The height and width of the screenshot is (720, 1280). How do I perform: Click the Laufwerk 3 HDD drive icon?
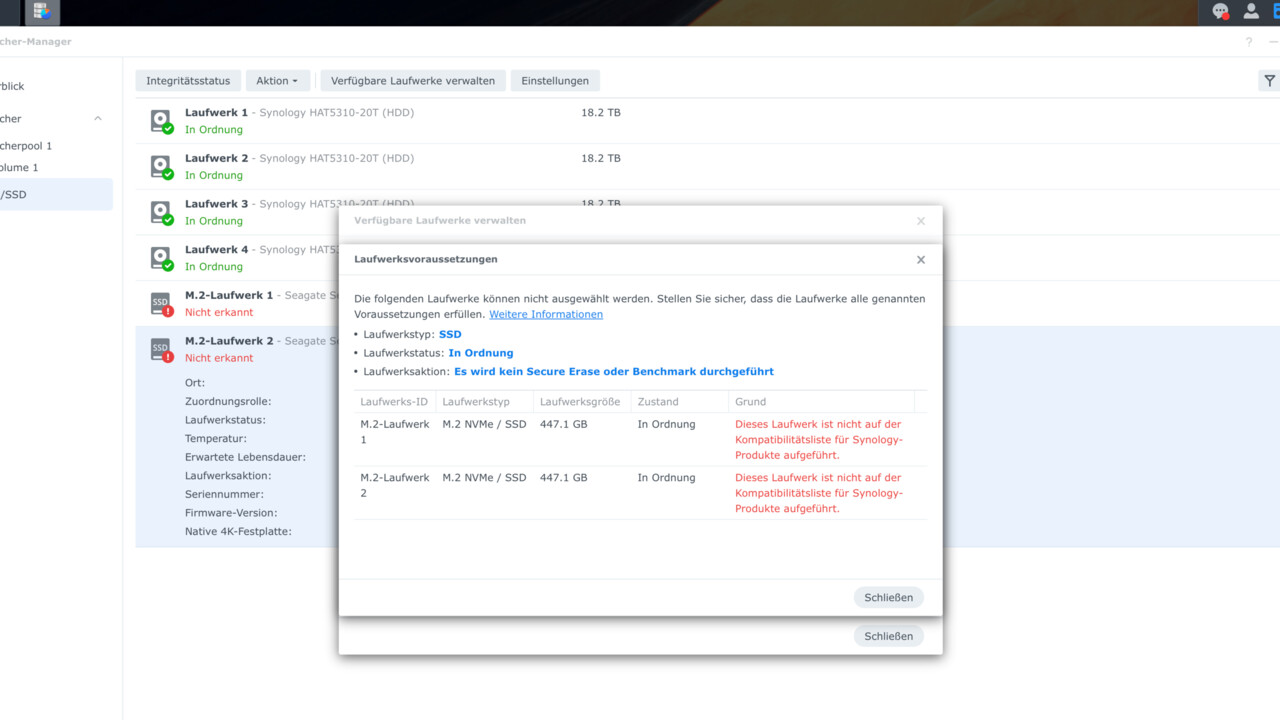click(160, 212)
